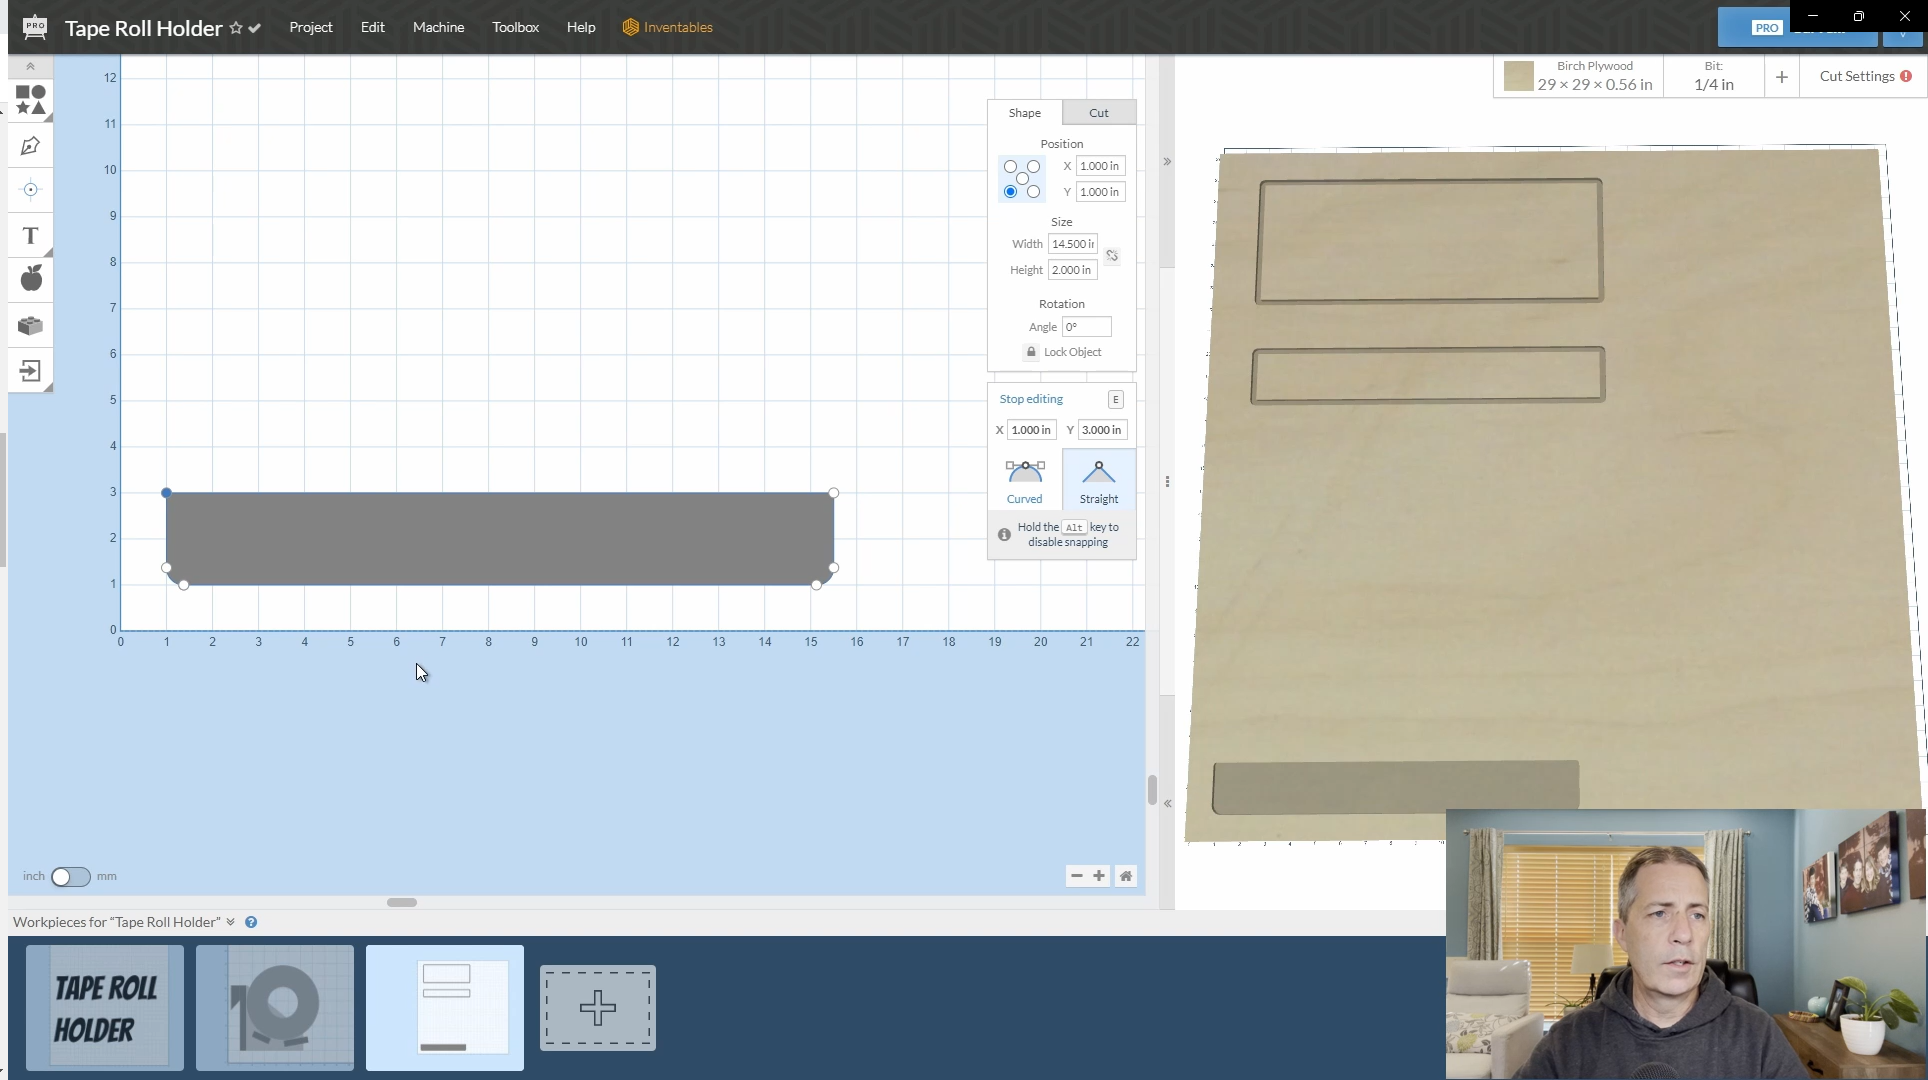
Task: Toggle inch to mm units switch
Action: point(70,877)
